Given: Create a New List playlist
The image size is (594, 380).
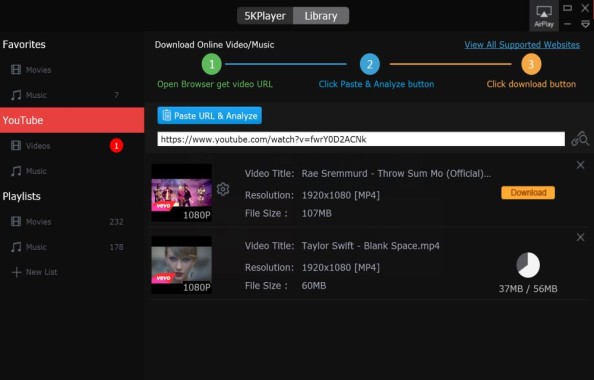Looking at the screenshot, I should click(72, 272).
